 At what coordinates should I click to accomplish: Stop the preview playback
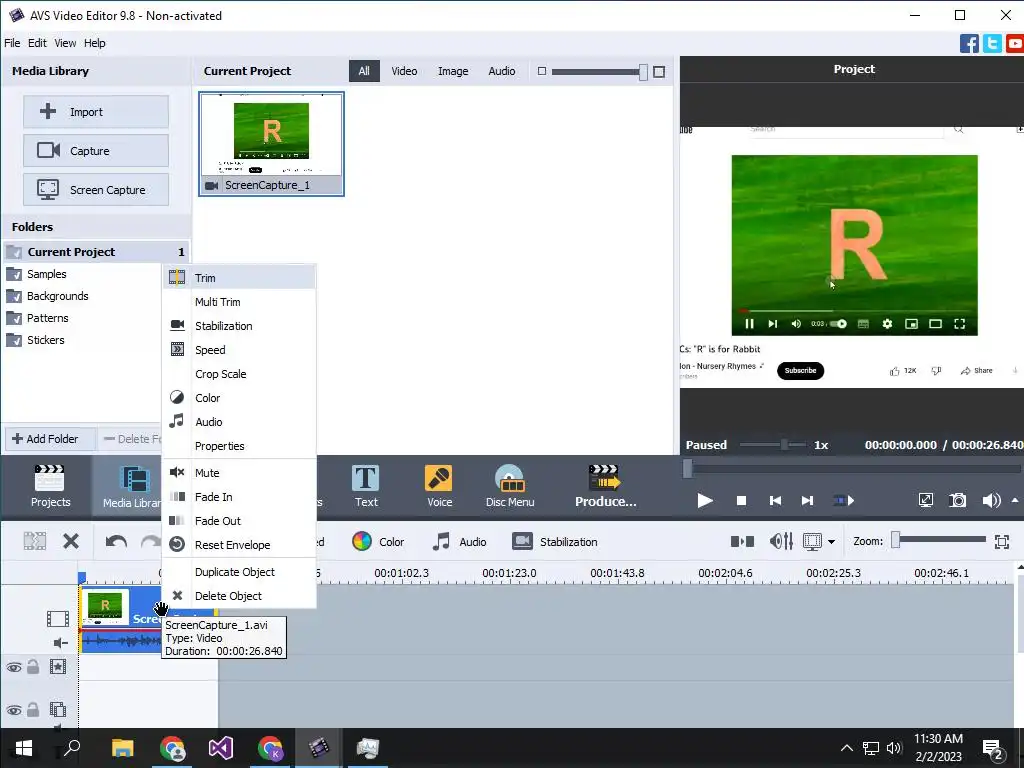click(x=741, y=501)
